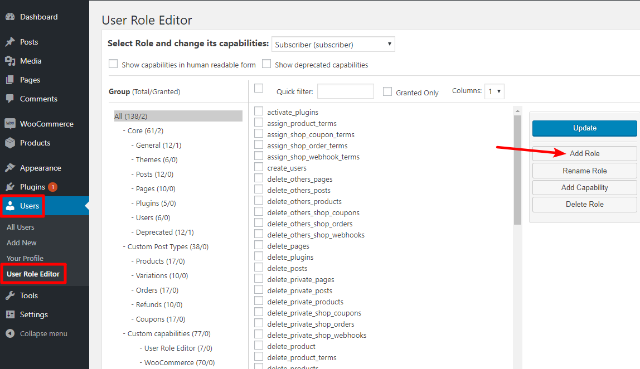Click the Plugins update count badge
Image resolution: width=640 pixels, height=369 pixels.
coord(53,187)
